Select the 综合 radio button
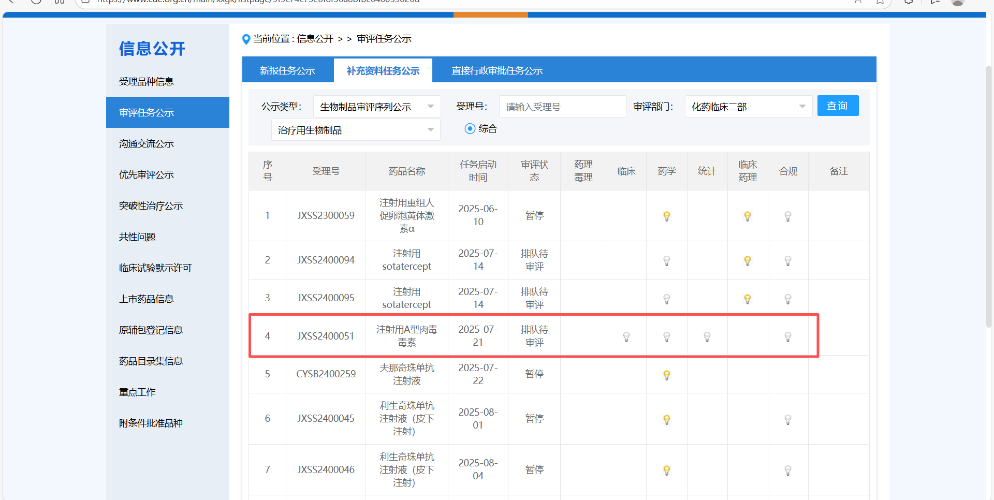The image size is (994, 500). (470, 129)
